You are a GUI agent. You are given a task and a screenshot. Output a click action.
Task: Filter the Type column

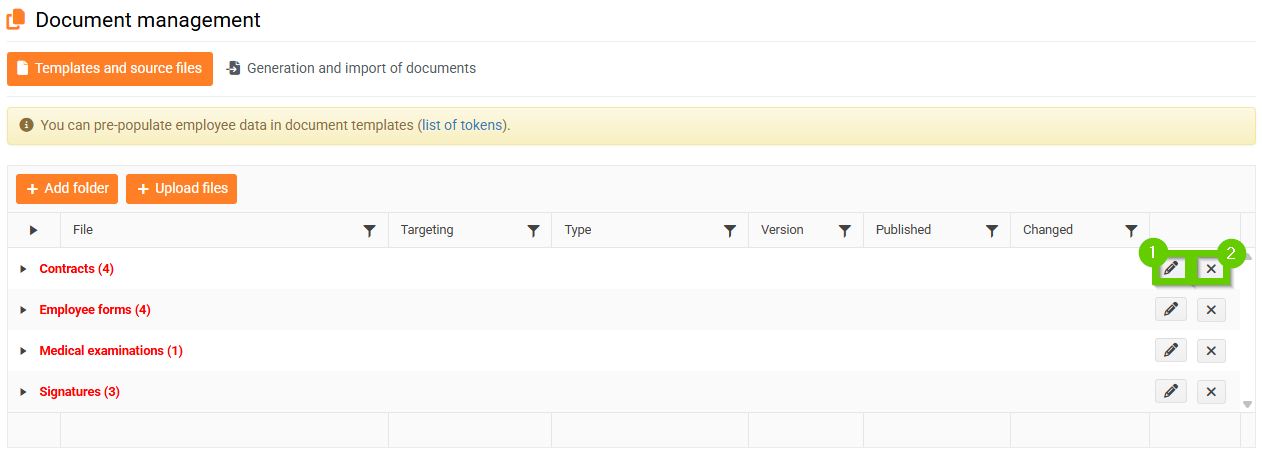pyautogui.click(x=730, y=230)
